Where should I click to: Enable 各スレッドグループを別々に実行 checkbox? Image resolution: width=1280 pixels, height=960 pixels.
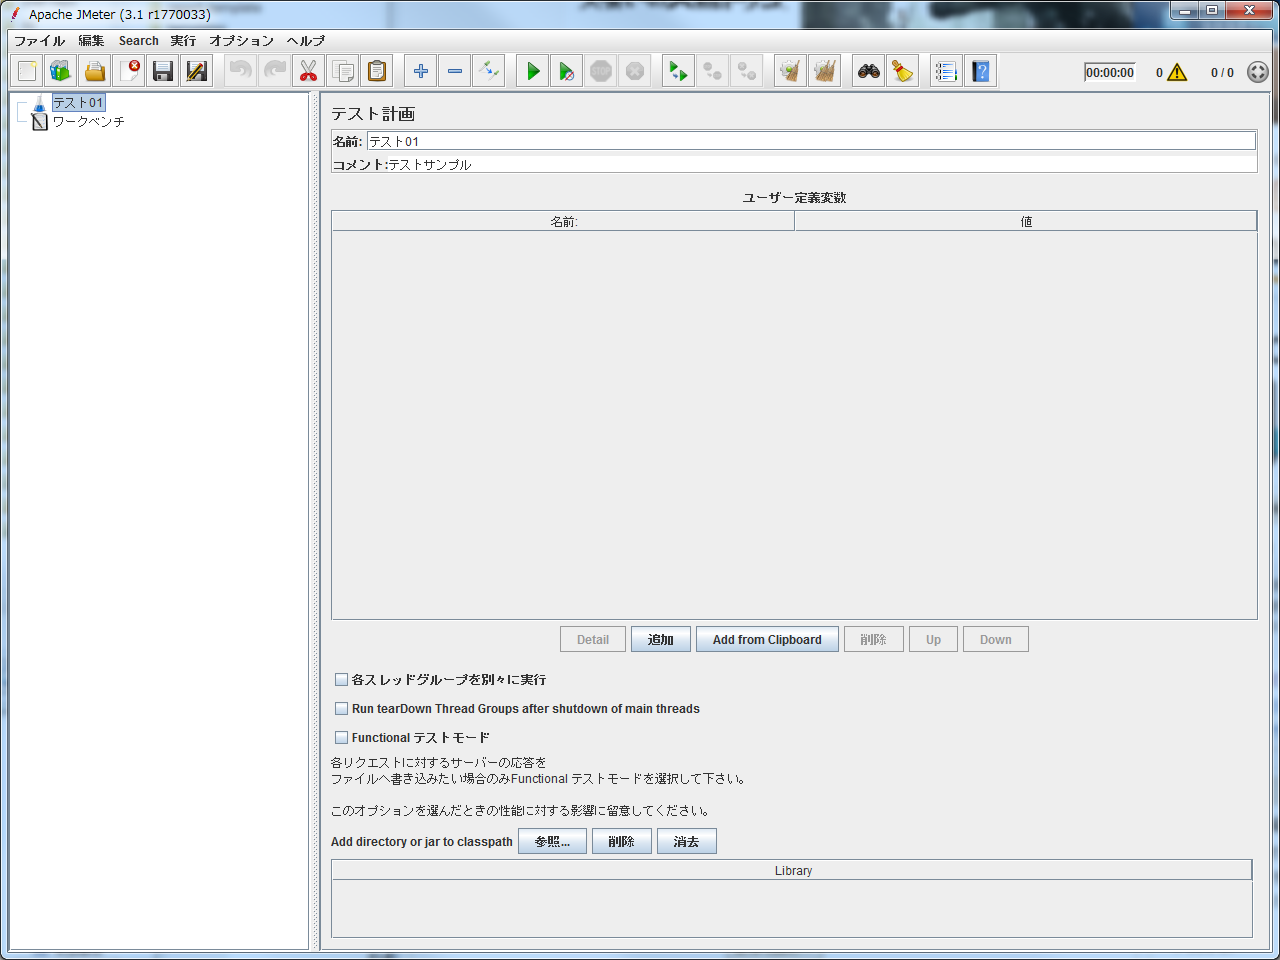click(341, 680)
